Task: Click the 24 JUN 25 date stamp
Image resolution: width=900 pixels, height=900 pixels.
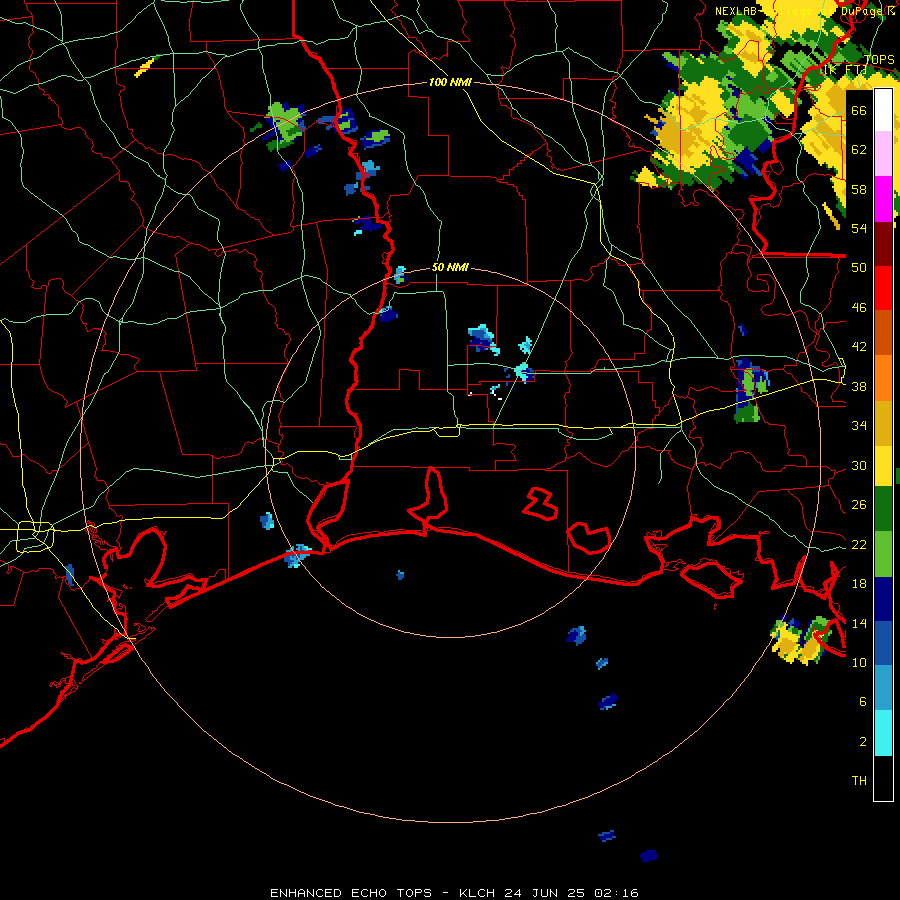Action: tap(545, 893)
